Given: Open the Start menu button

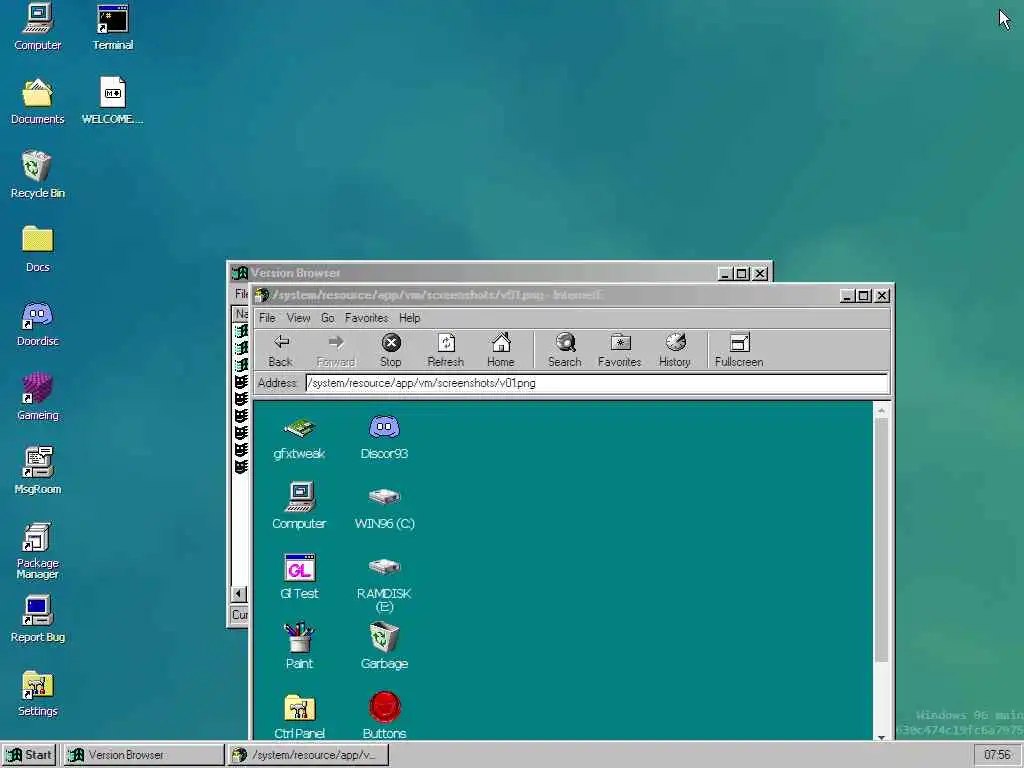Looking at the screenshot, I should [x=29, y=755].
